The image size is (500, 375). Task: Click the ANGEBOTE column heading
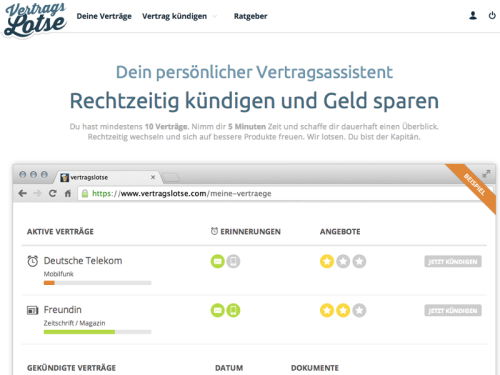pyautogui.click(x=340, y=232)
